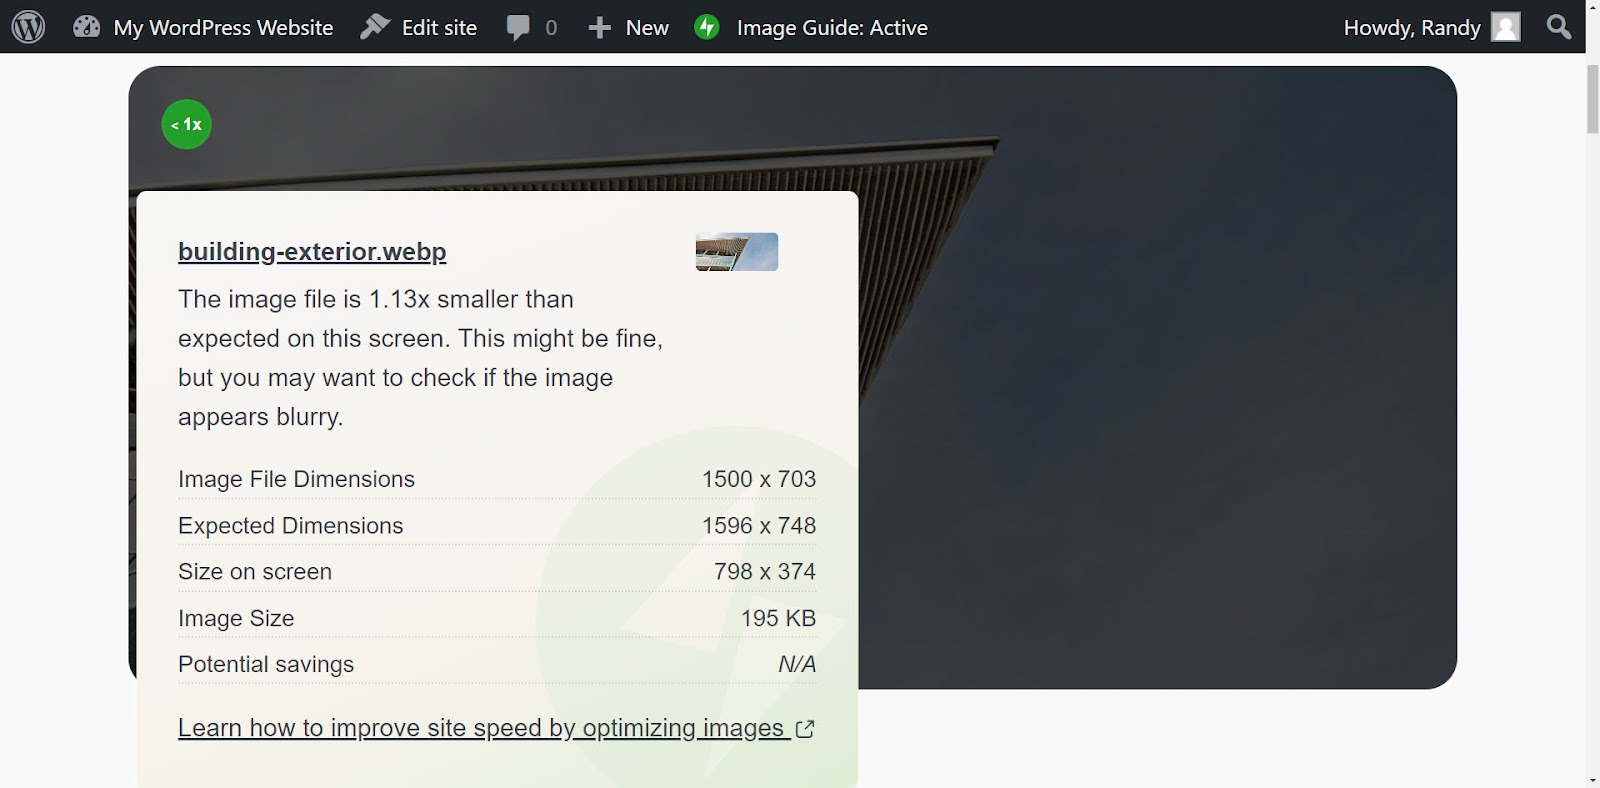Open the comments bubble icon
The image size is (1600, 788).
518,28
